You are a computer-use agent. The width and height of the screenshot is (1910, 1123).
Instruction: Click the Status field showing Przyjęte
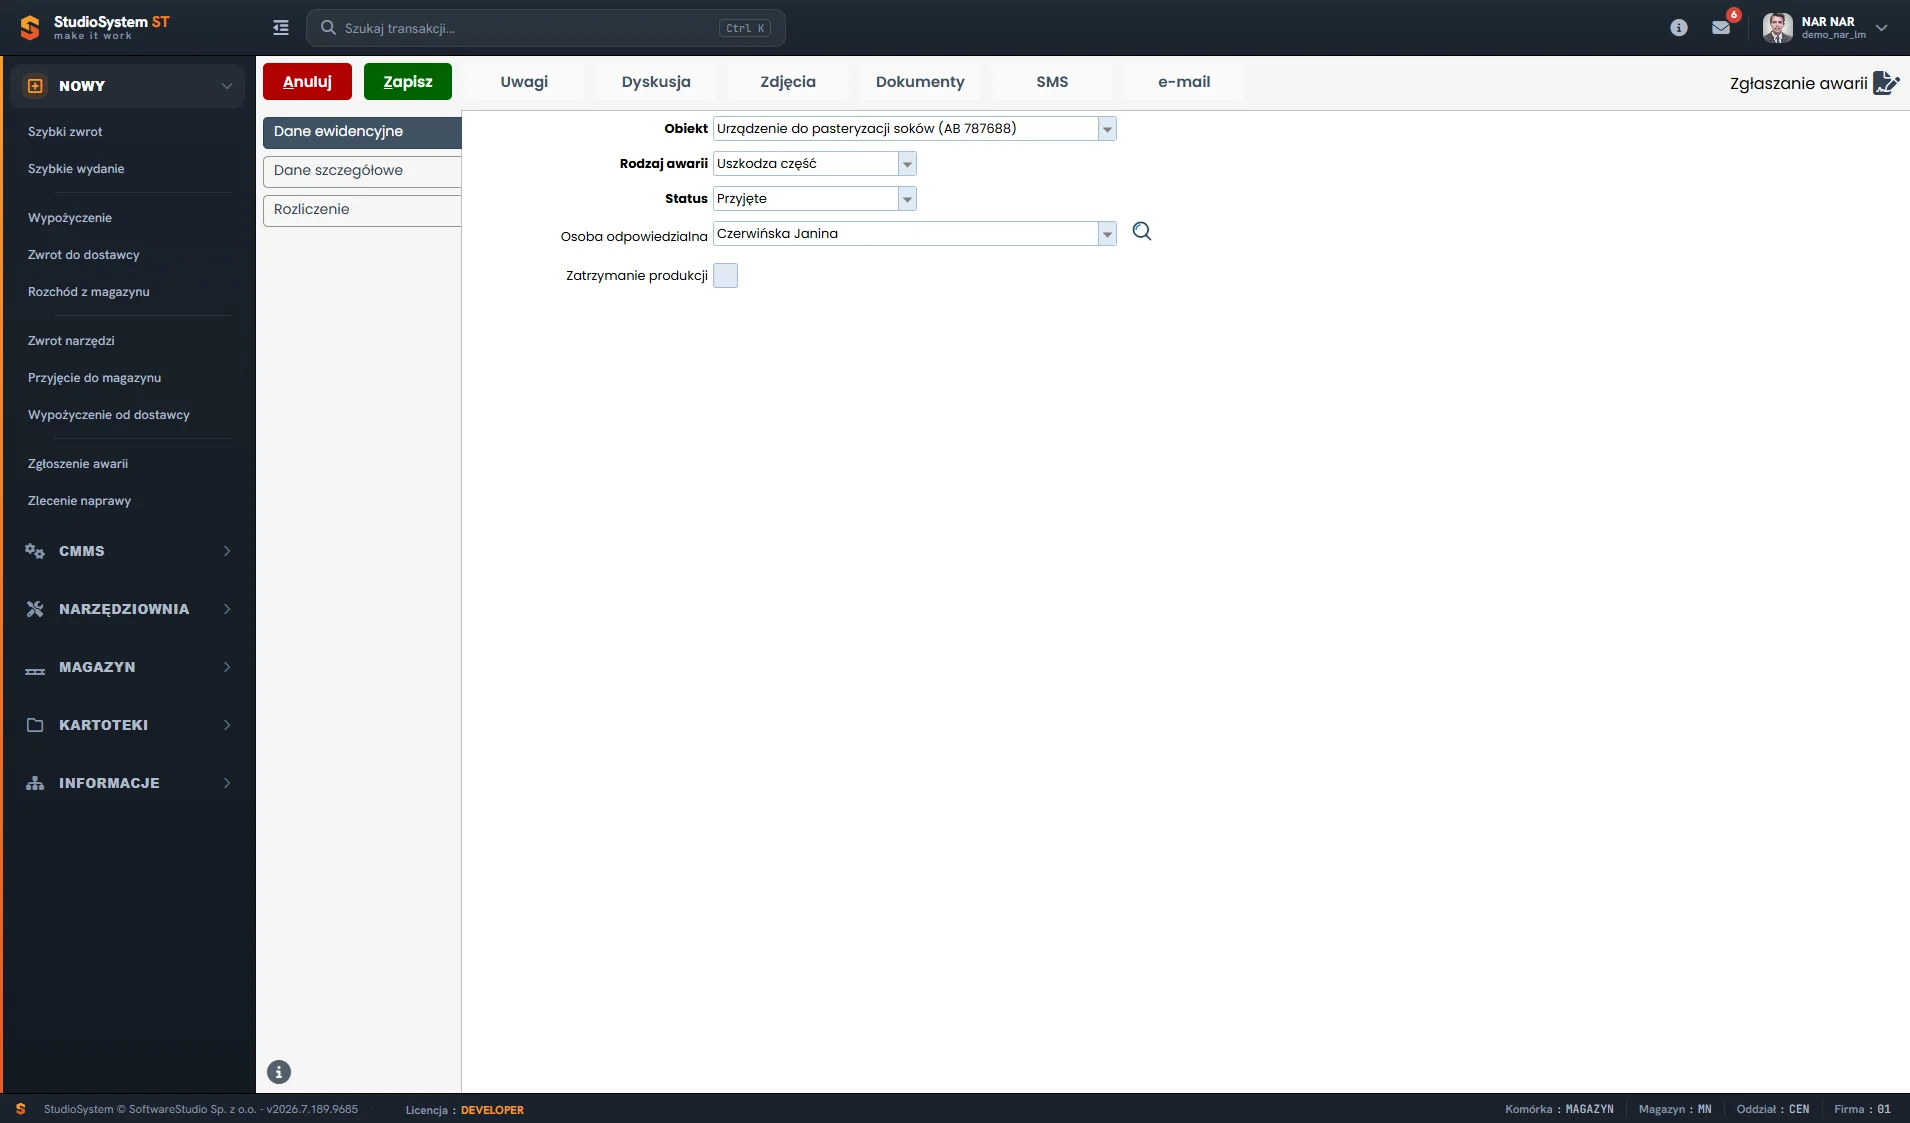click(x=805, y=199)
